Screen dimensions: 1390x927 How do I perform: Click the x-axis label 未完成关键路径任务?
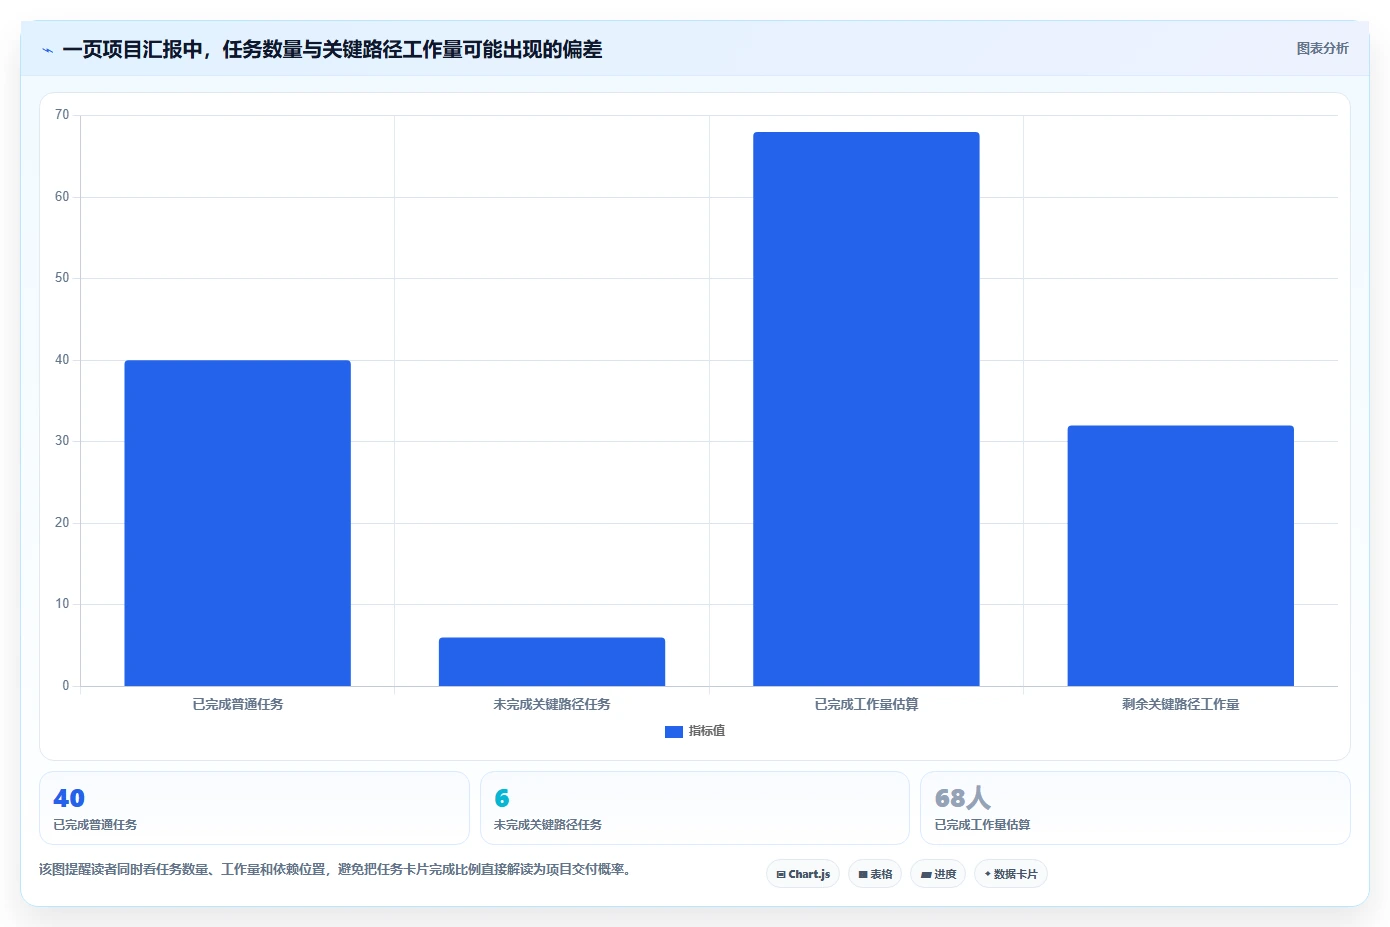tap(552, 705)
